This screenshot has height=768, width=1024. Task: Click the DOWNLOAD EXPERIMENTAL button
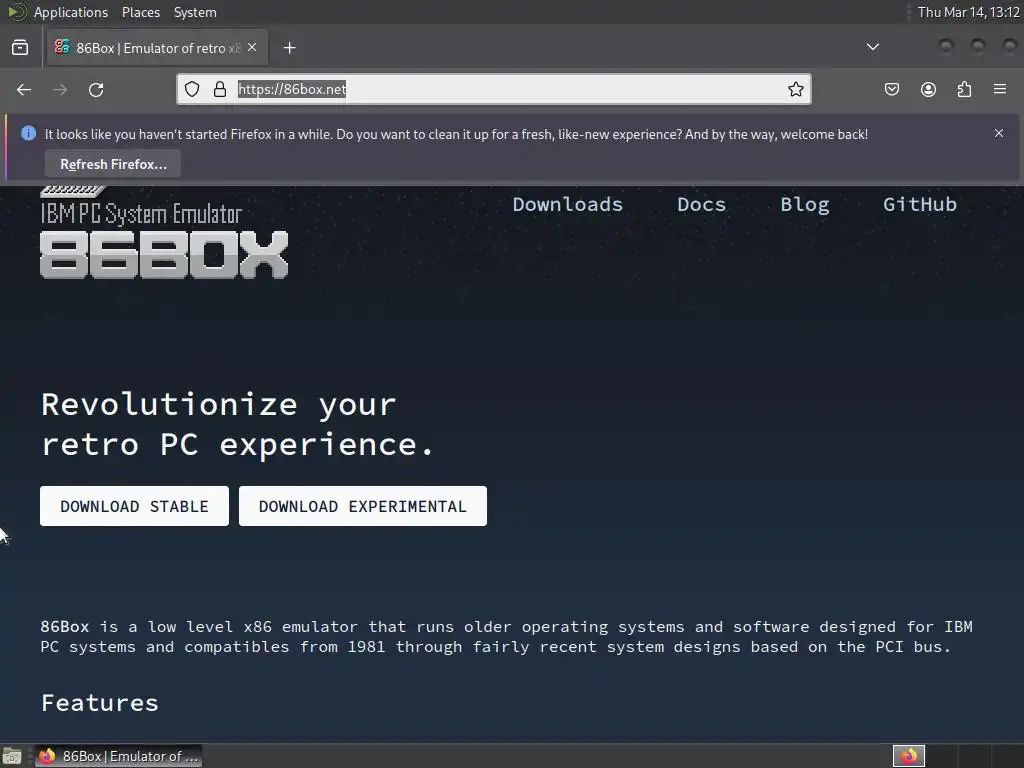(x=362, y=506)
